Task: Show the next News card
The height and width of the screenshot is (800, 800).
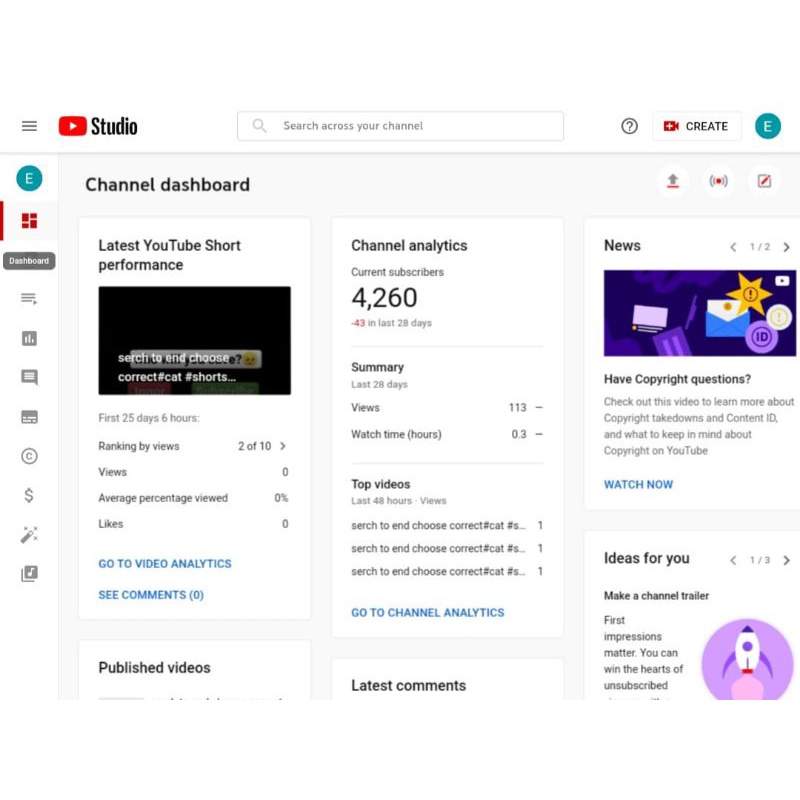Action: point(787,246)
